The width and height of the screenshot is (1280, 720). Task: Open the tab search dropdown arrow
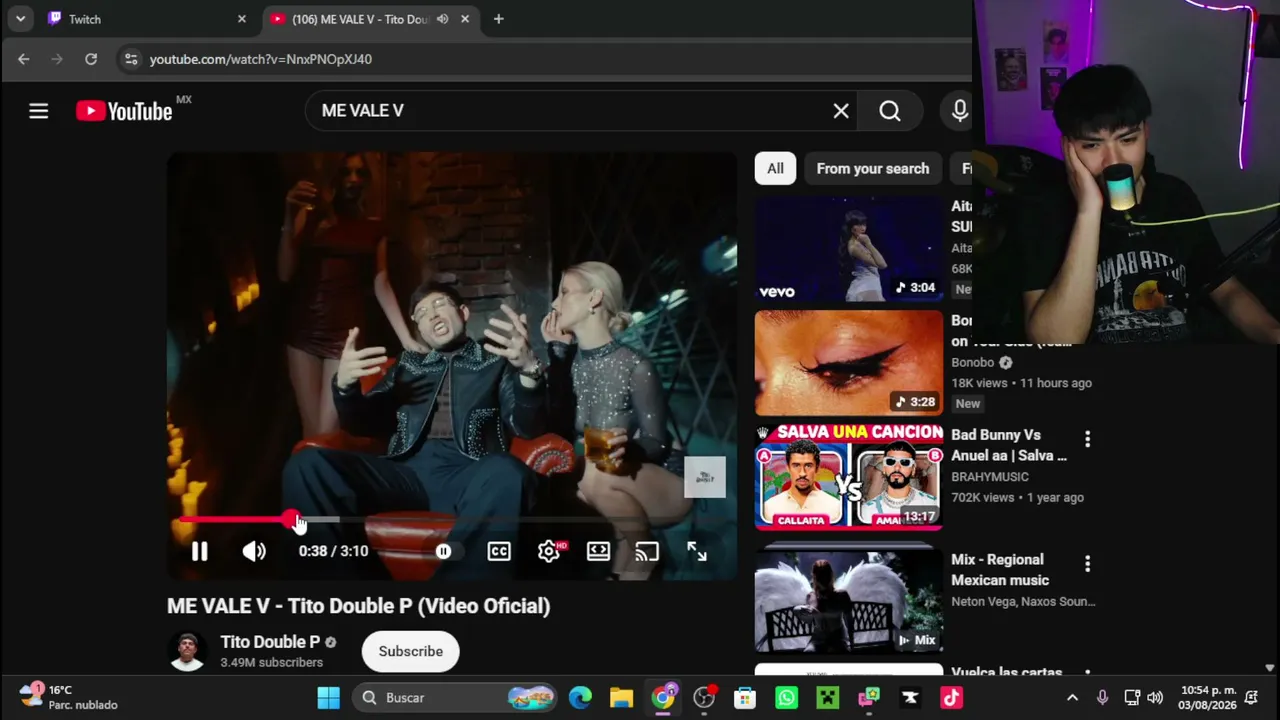tap(20, 19)
